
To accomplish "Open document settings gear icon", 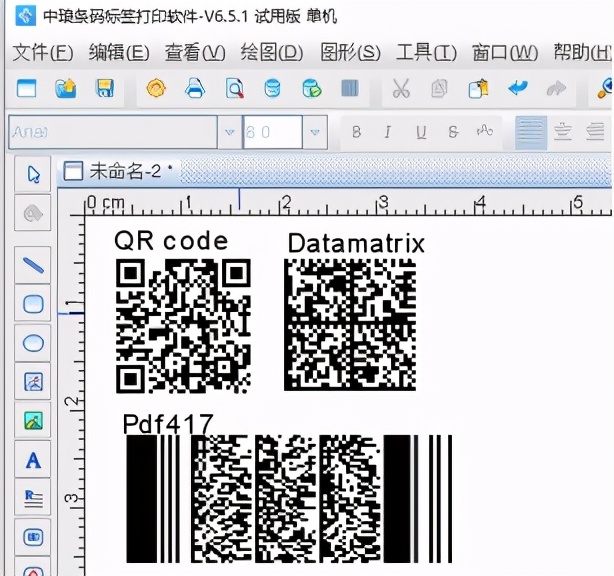I will [156, 88].
